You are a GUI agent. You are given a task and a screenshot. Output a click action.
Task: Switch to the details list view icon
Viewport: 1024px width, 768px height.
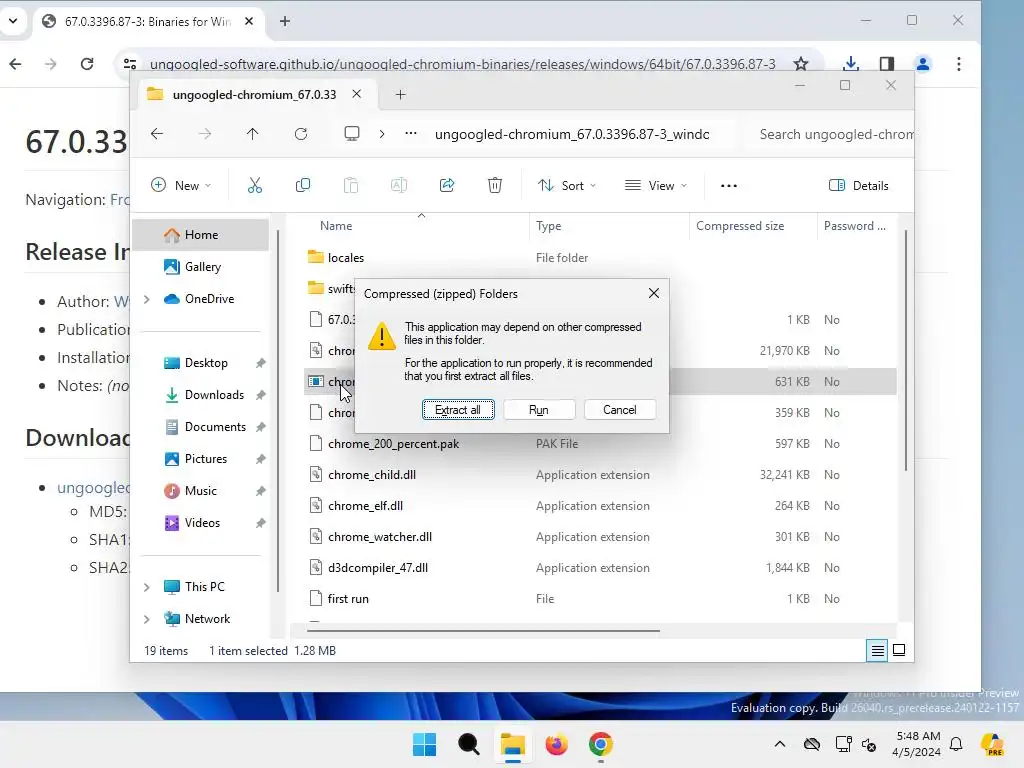pyautogui.click(x=877, y=650)
